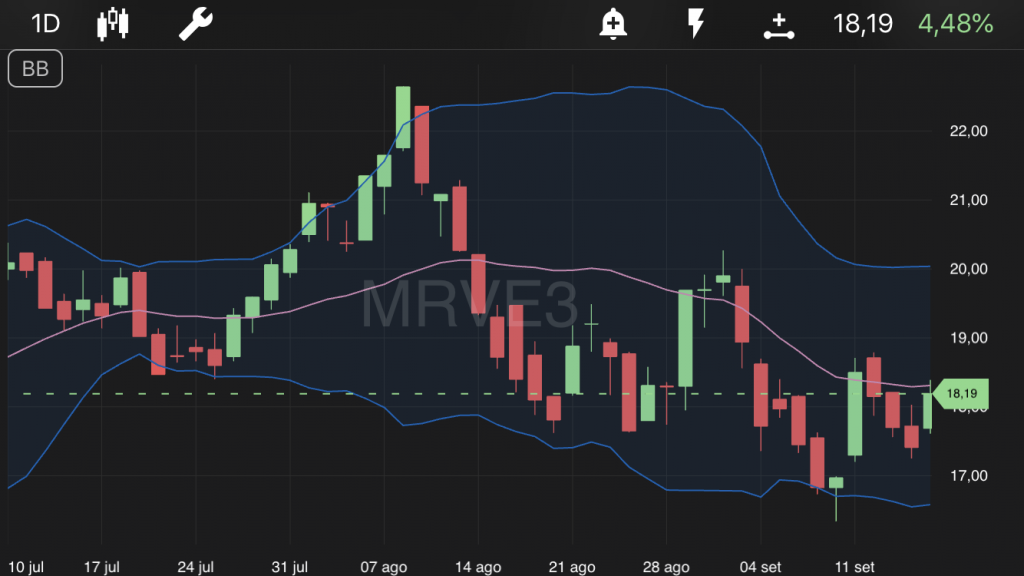Viewport: 1024px width, 576px height.
Task: Click the 14 ago date label
Action: [478, 567]
